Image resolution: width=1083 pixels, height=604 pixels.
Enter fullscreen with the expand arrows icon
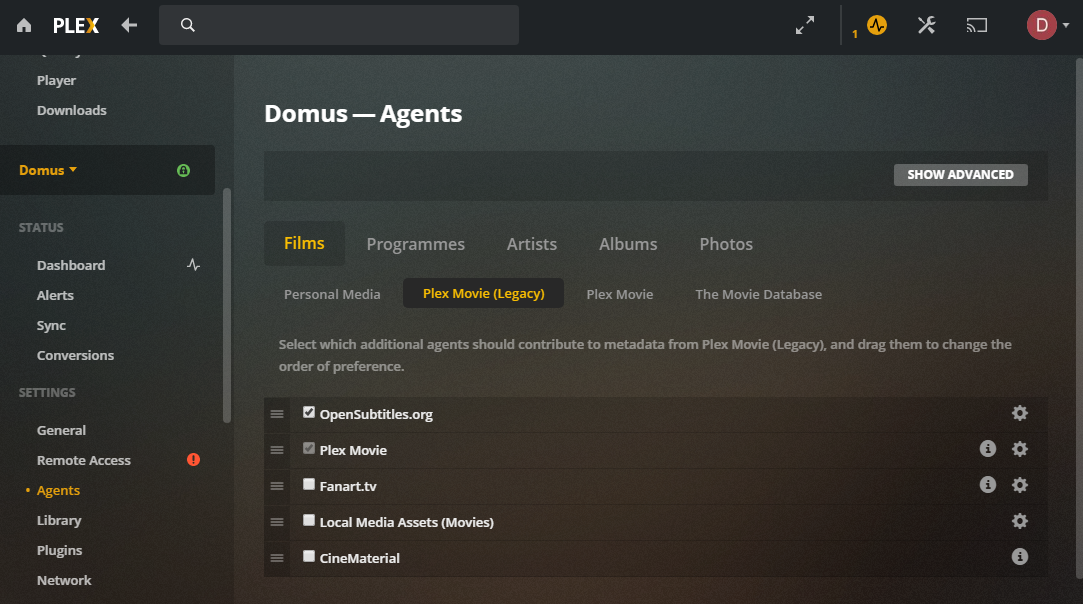(x=805, y=26)
